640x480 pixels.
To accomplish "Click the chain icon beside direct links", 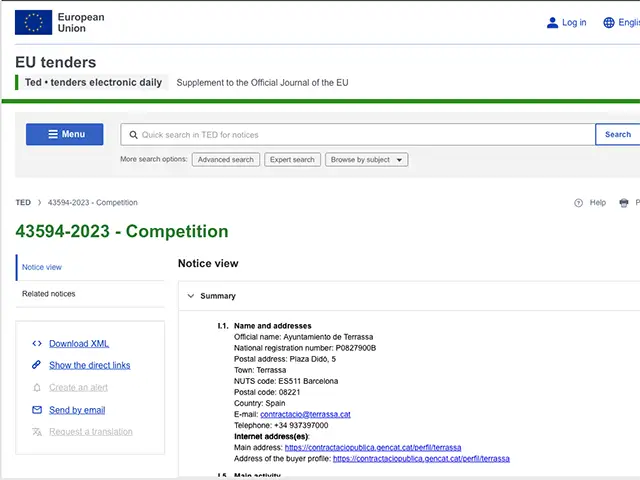I will pyautogui.click(x=36, y=365).
